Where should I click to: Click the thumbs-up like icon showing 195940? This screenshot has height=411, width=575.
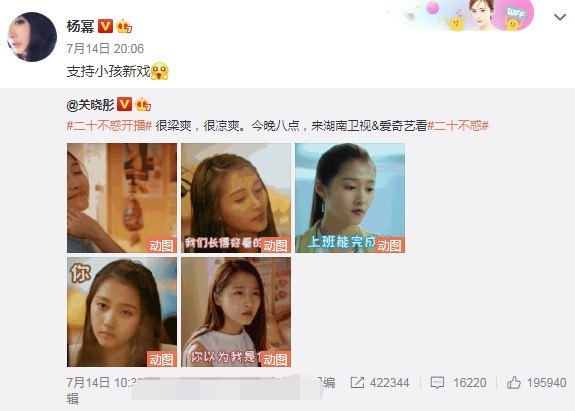(514, 382)
